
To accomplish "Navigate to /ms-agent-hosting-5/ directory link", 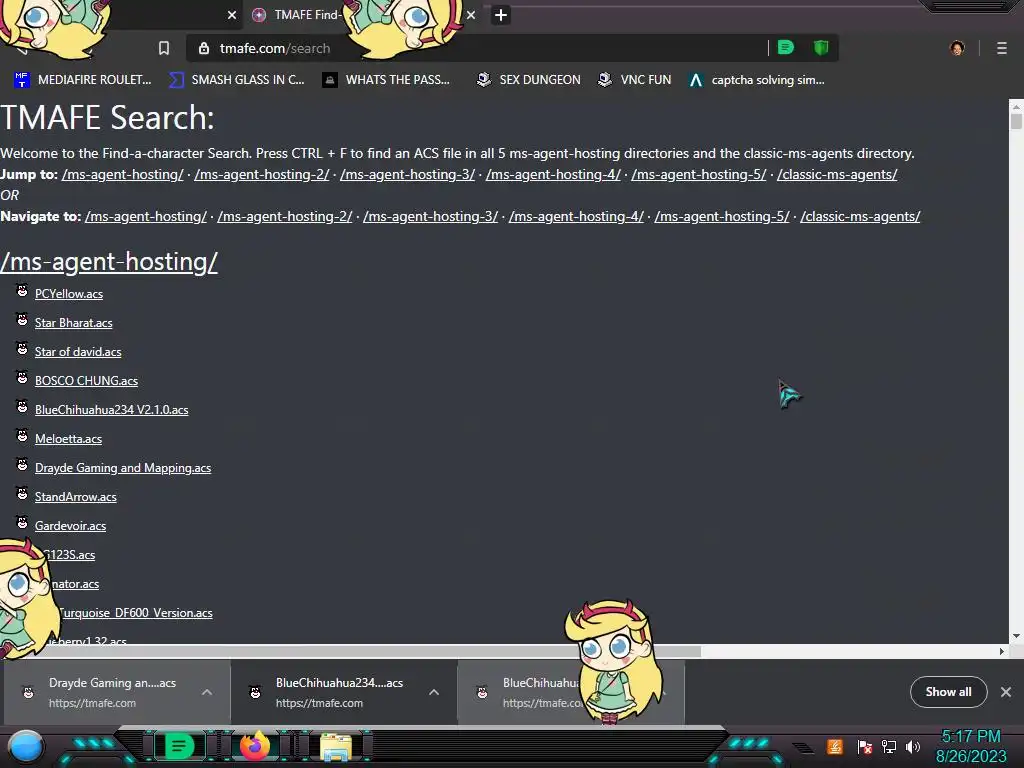I will point(722,216).
